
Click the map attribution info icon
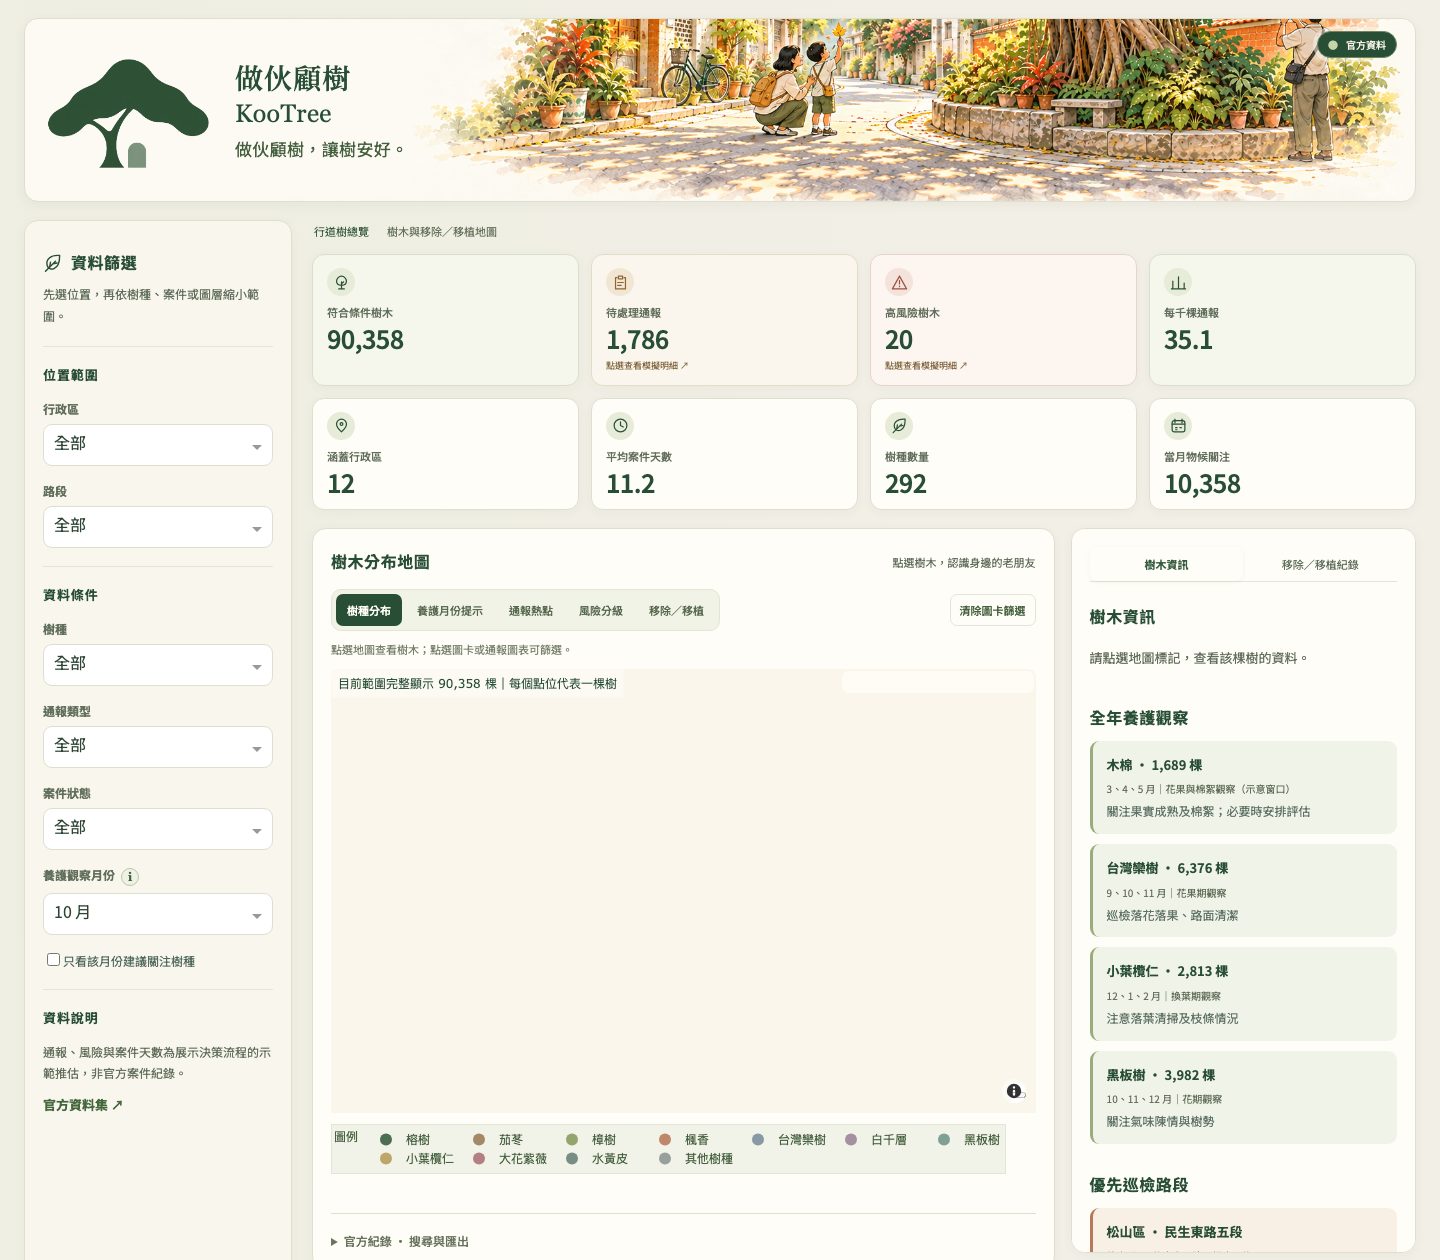click(1014, 1091)
